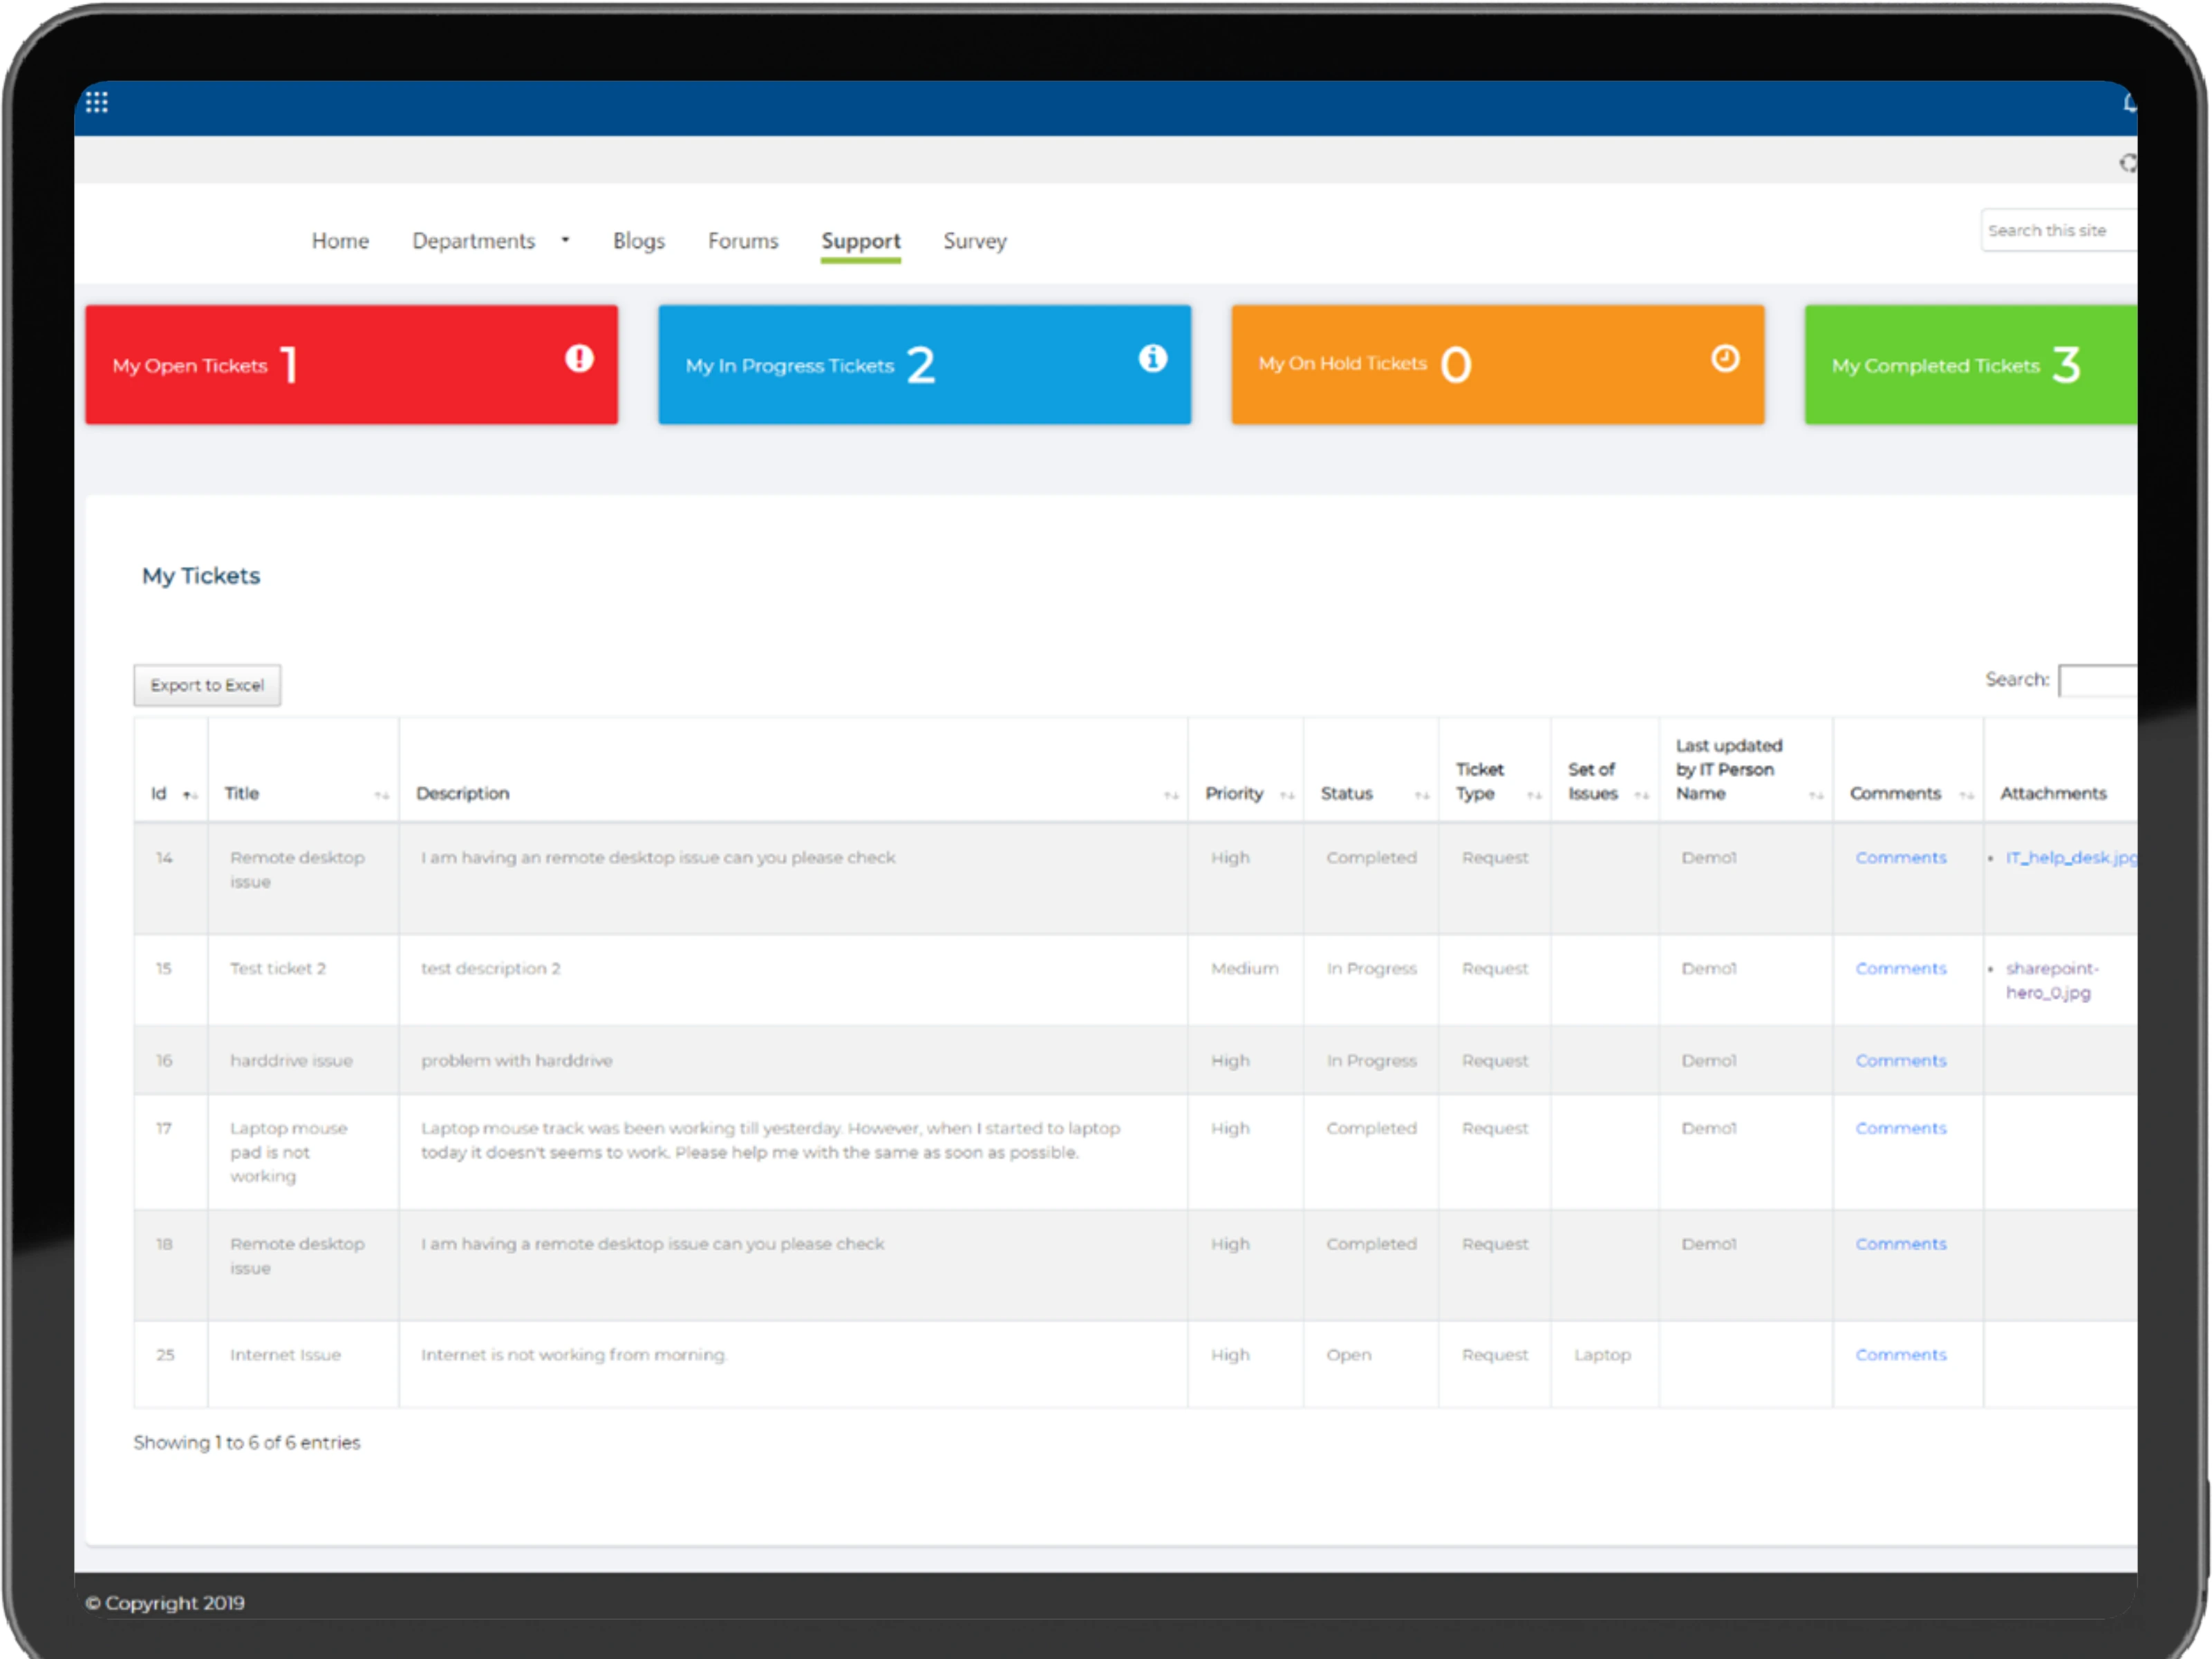Click the notification bell icon

click(x=2129, y=103)
